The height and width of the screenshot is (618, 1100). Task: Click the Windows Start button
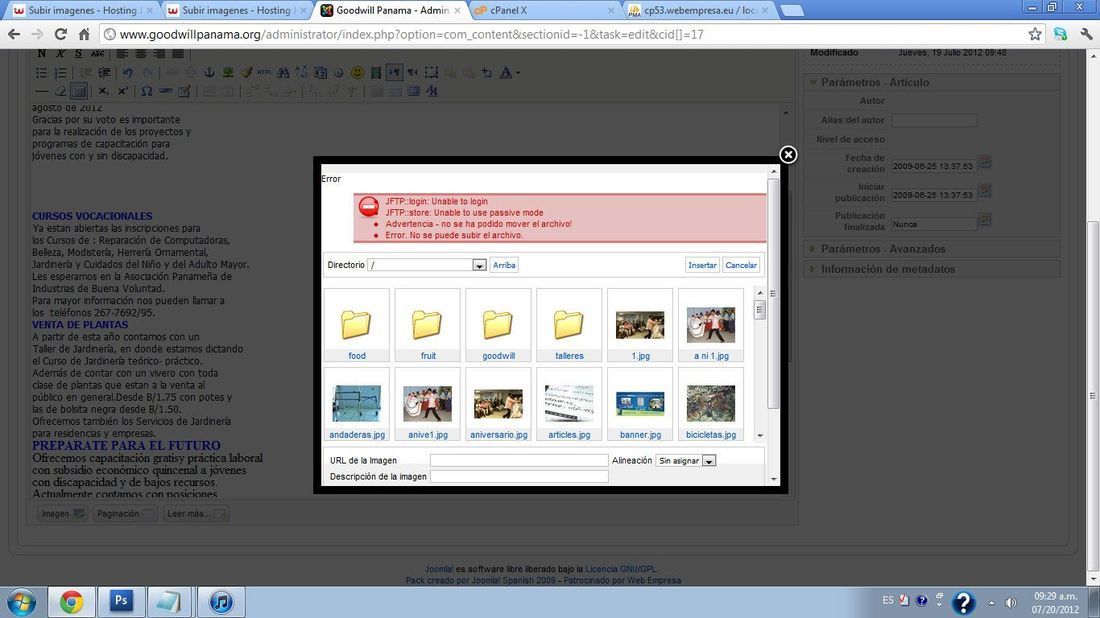[x=21, y=602]
